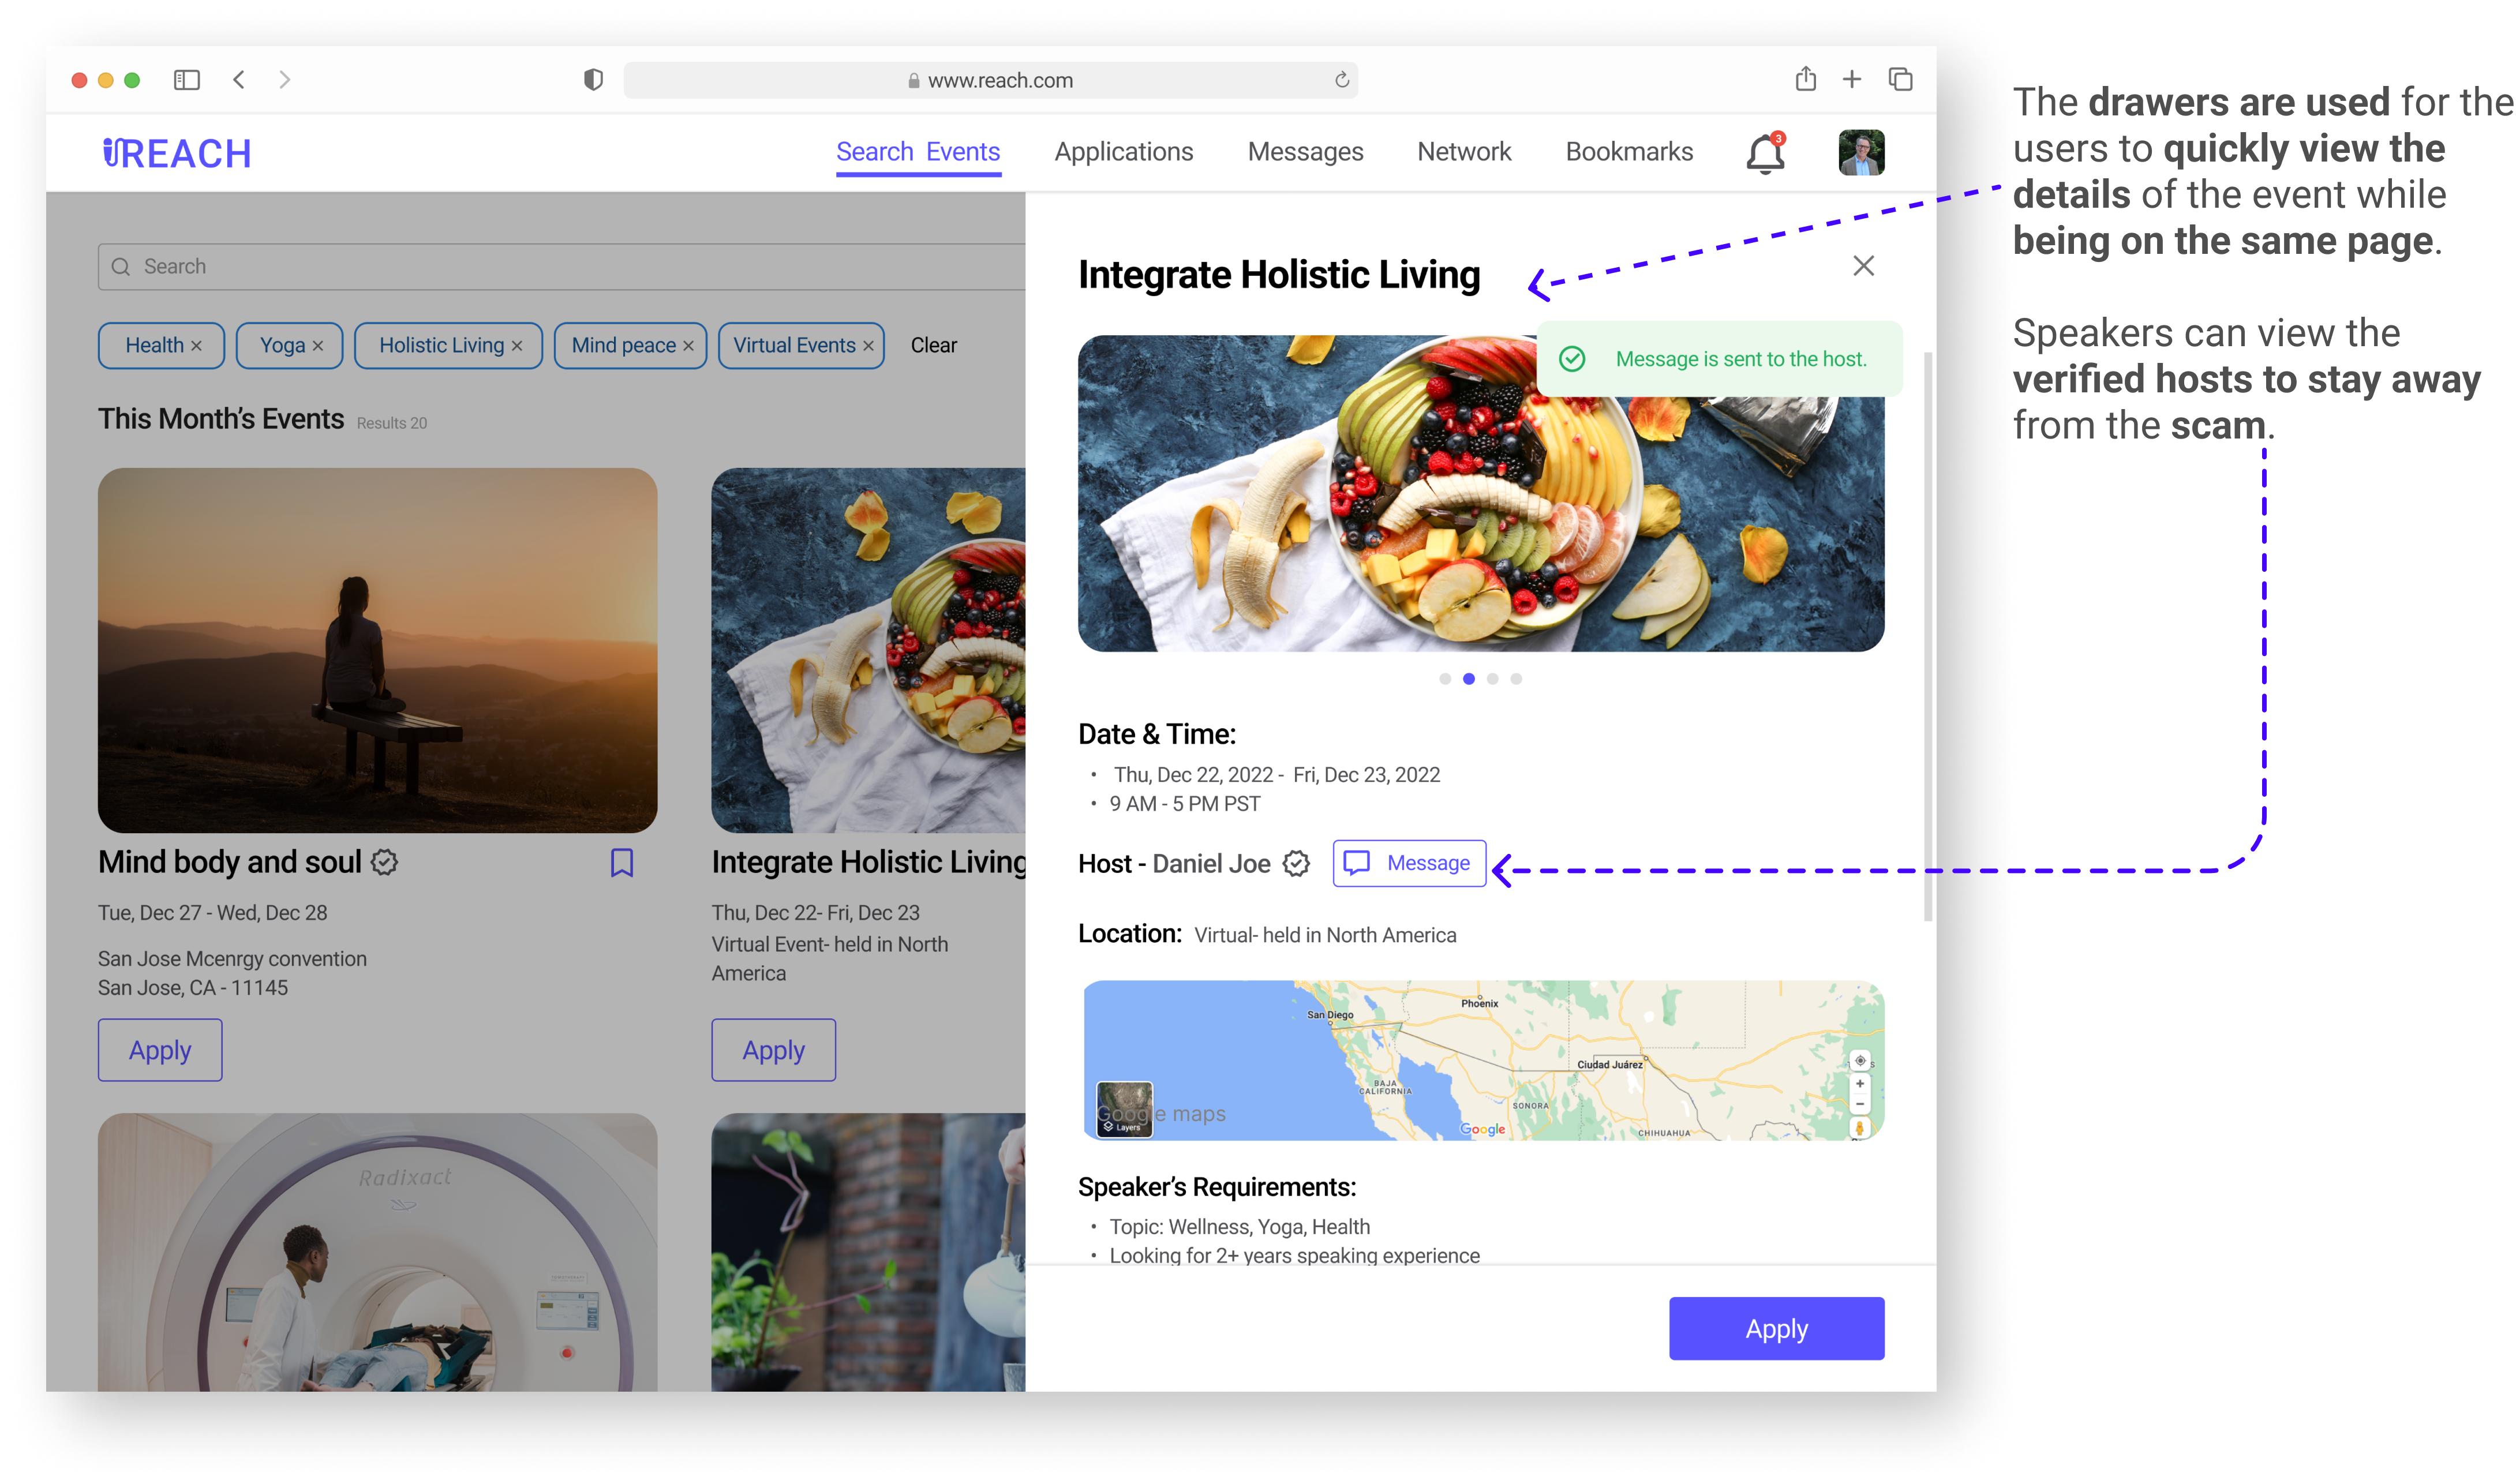Open a new tab with the plus icon
2516x1484 pixels.
(1852, 79)
